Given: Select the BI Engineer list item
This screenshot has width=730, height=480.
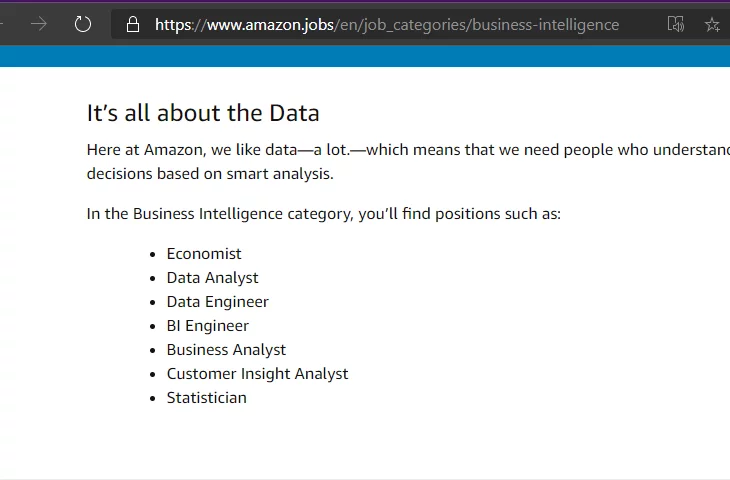Looking at the screenshot, I should coord(208,326).
